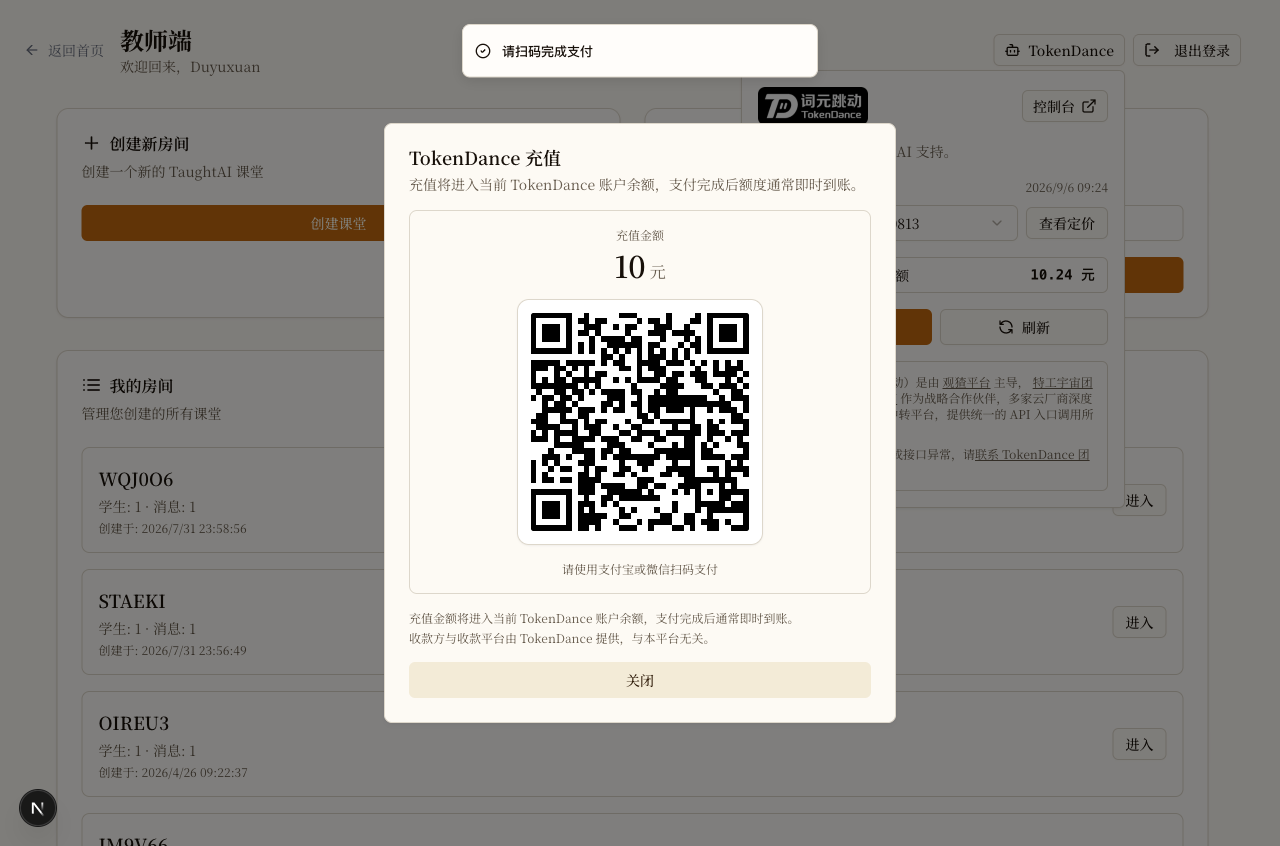Click the 持工宇宙团 link

pyautogui.click(x=1063, y=382)
